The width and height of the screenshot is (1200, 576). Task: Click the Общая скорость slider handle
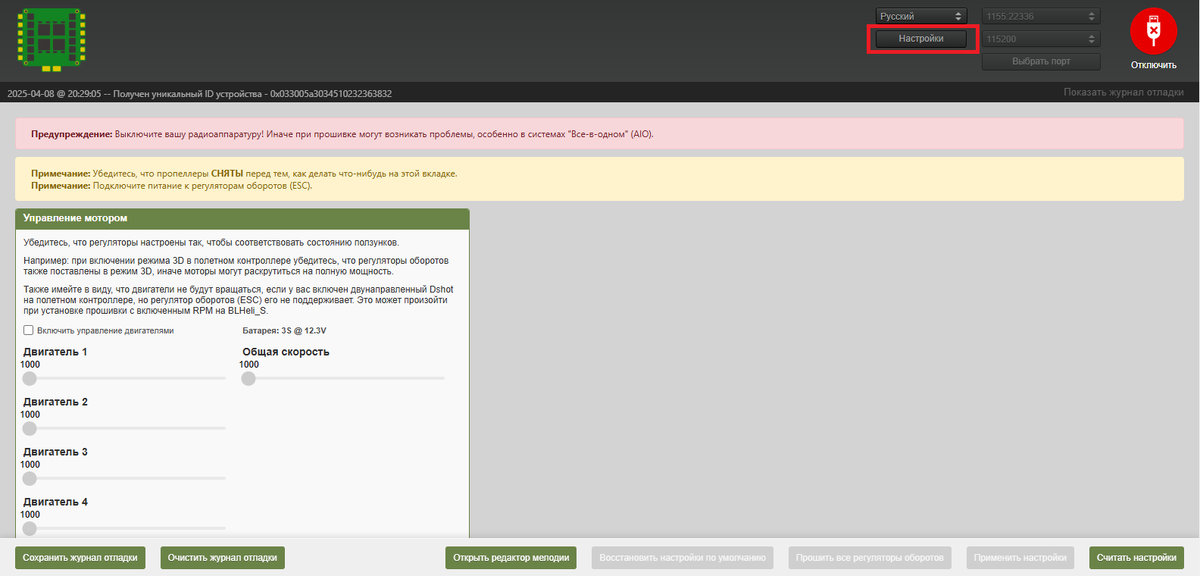coord(249,378)
